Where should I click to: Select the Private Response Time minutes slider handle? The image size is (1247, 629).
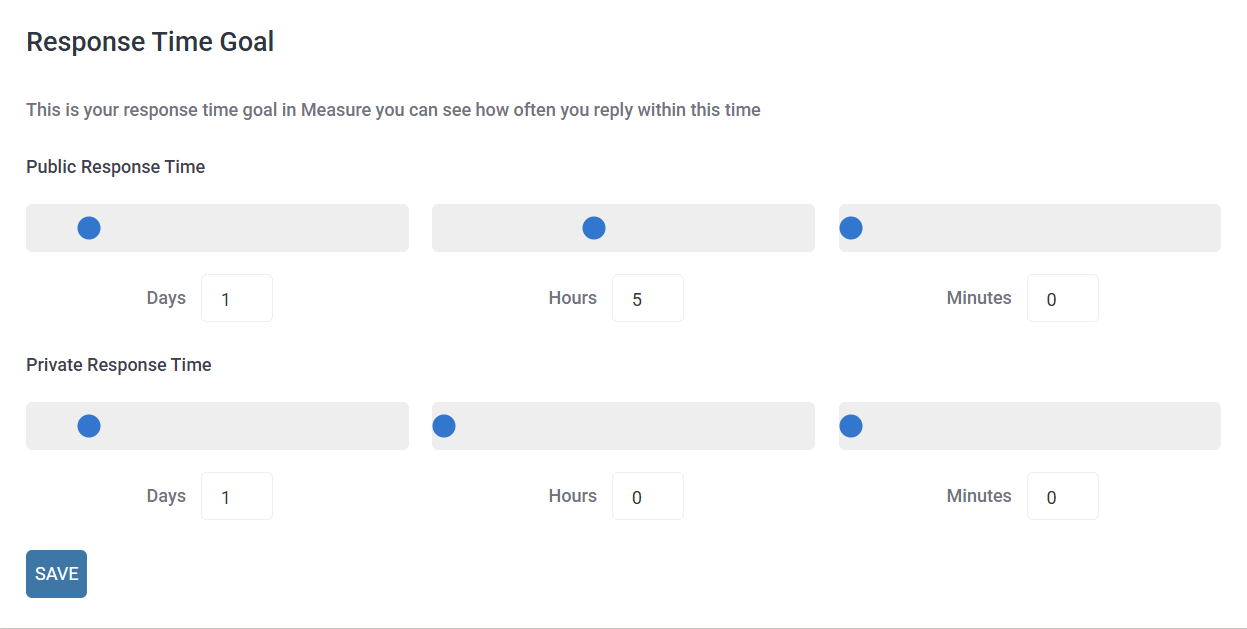(x=851, y=426)
